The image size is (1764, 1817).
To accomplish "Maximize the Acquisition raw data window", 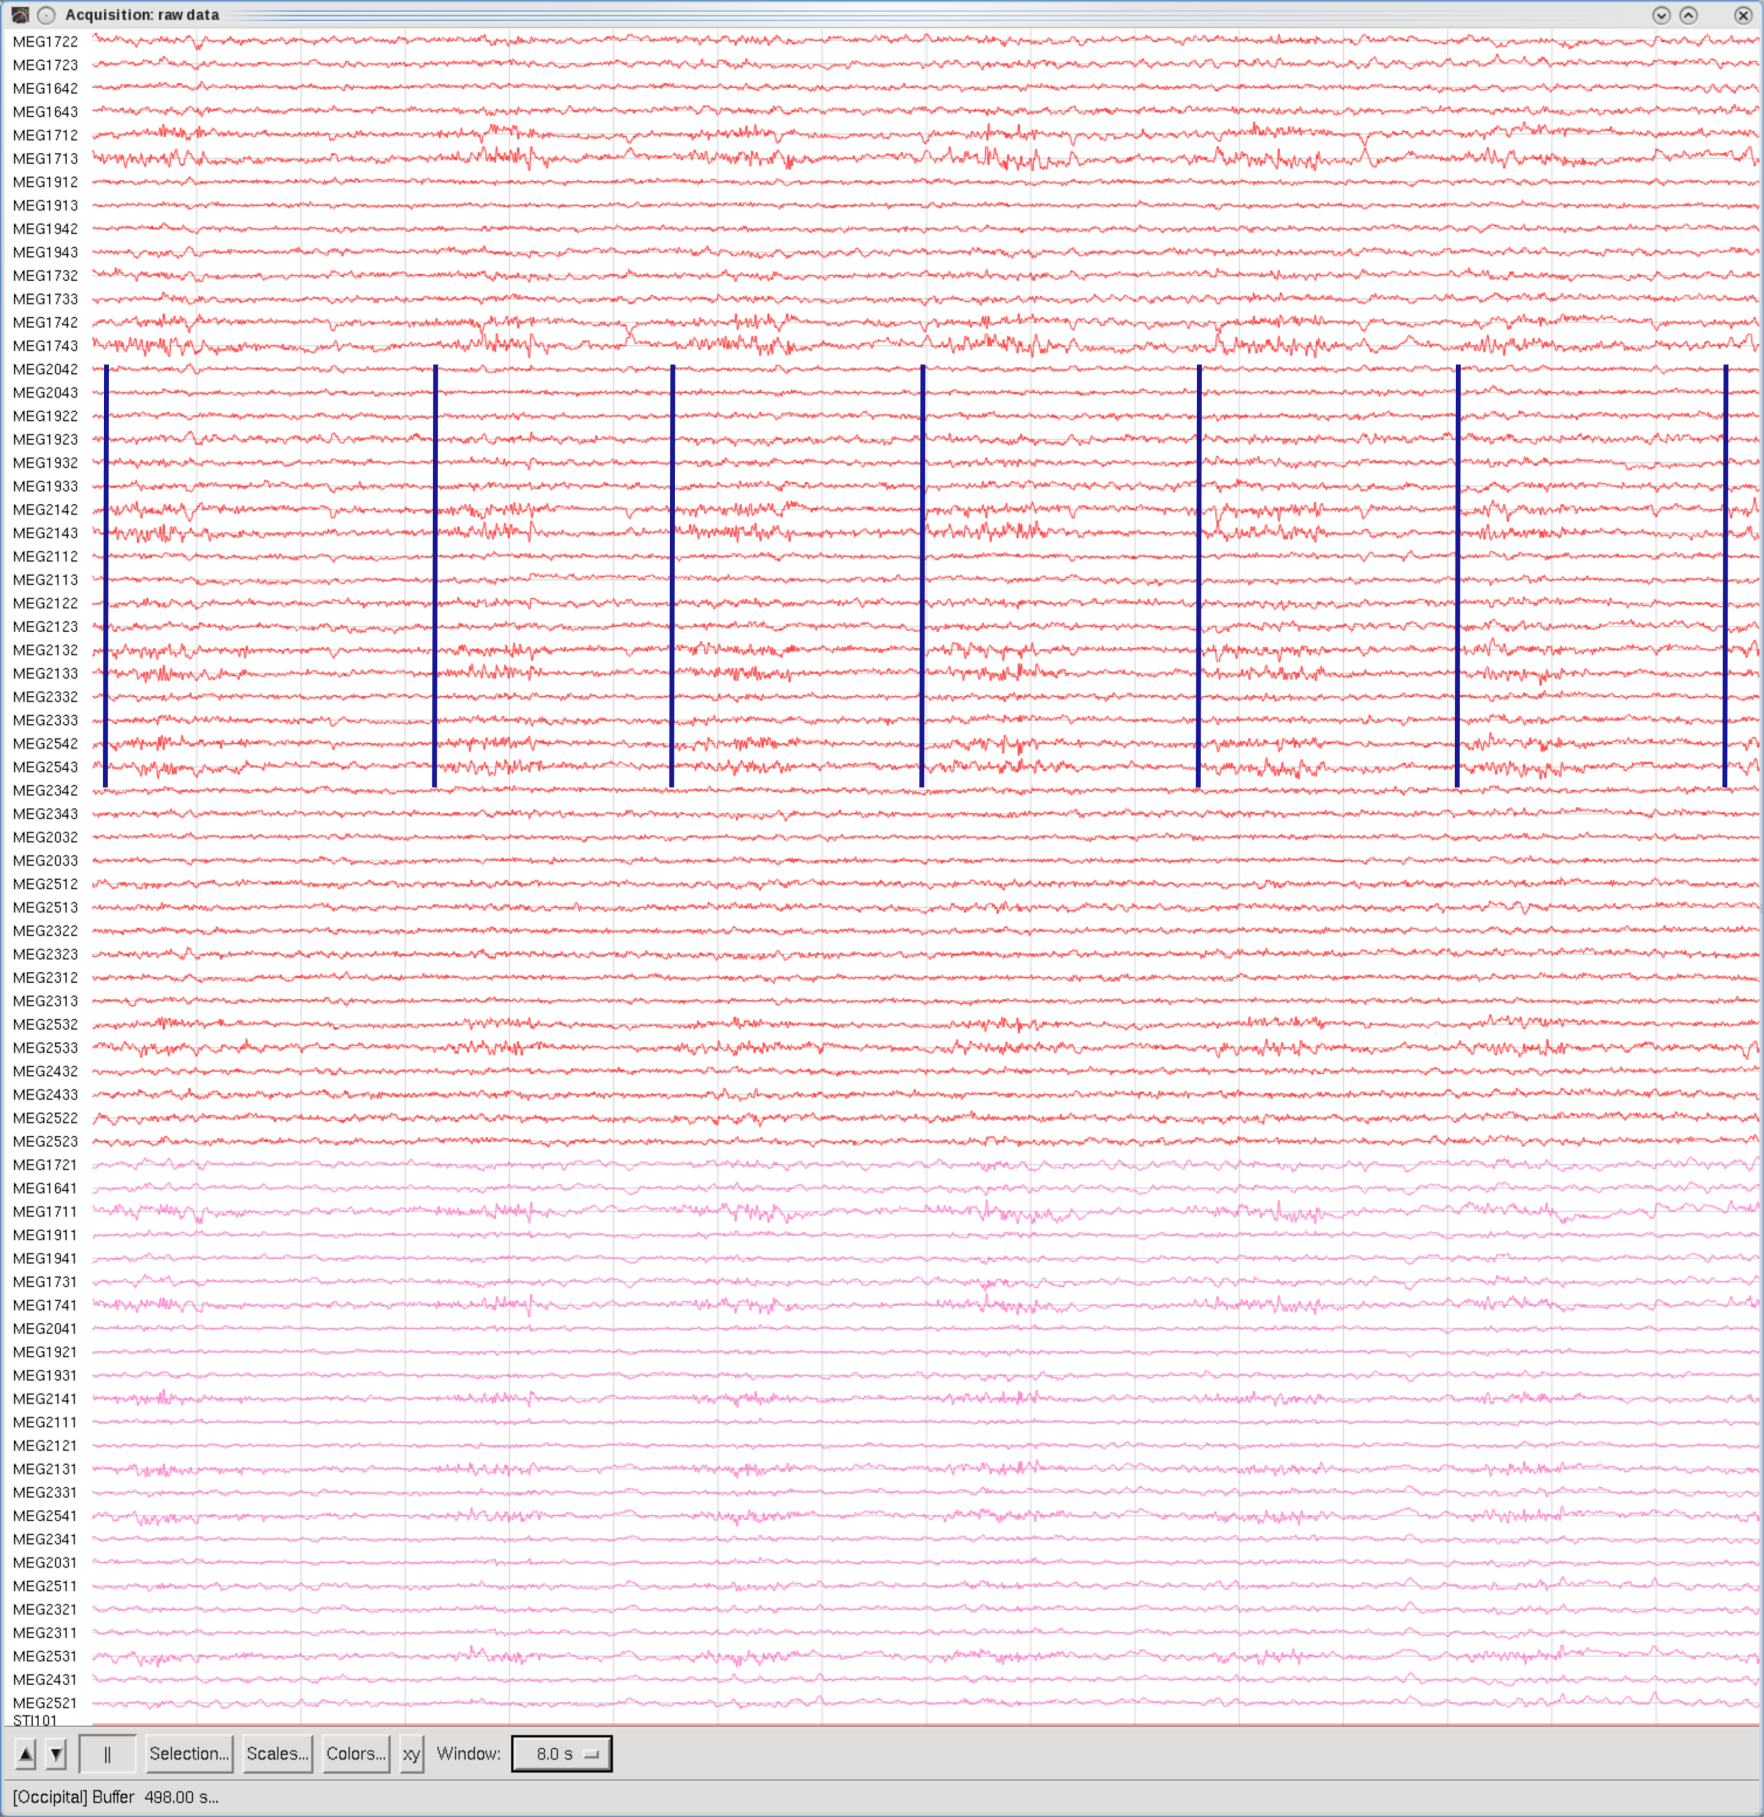I will point(1688,15).
